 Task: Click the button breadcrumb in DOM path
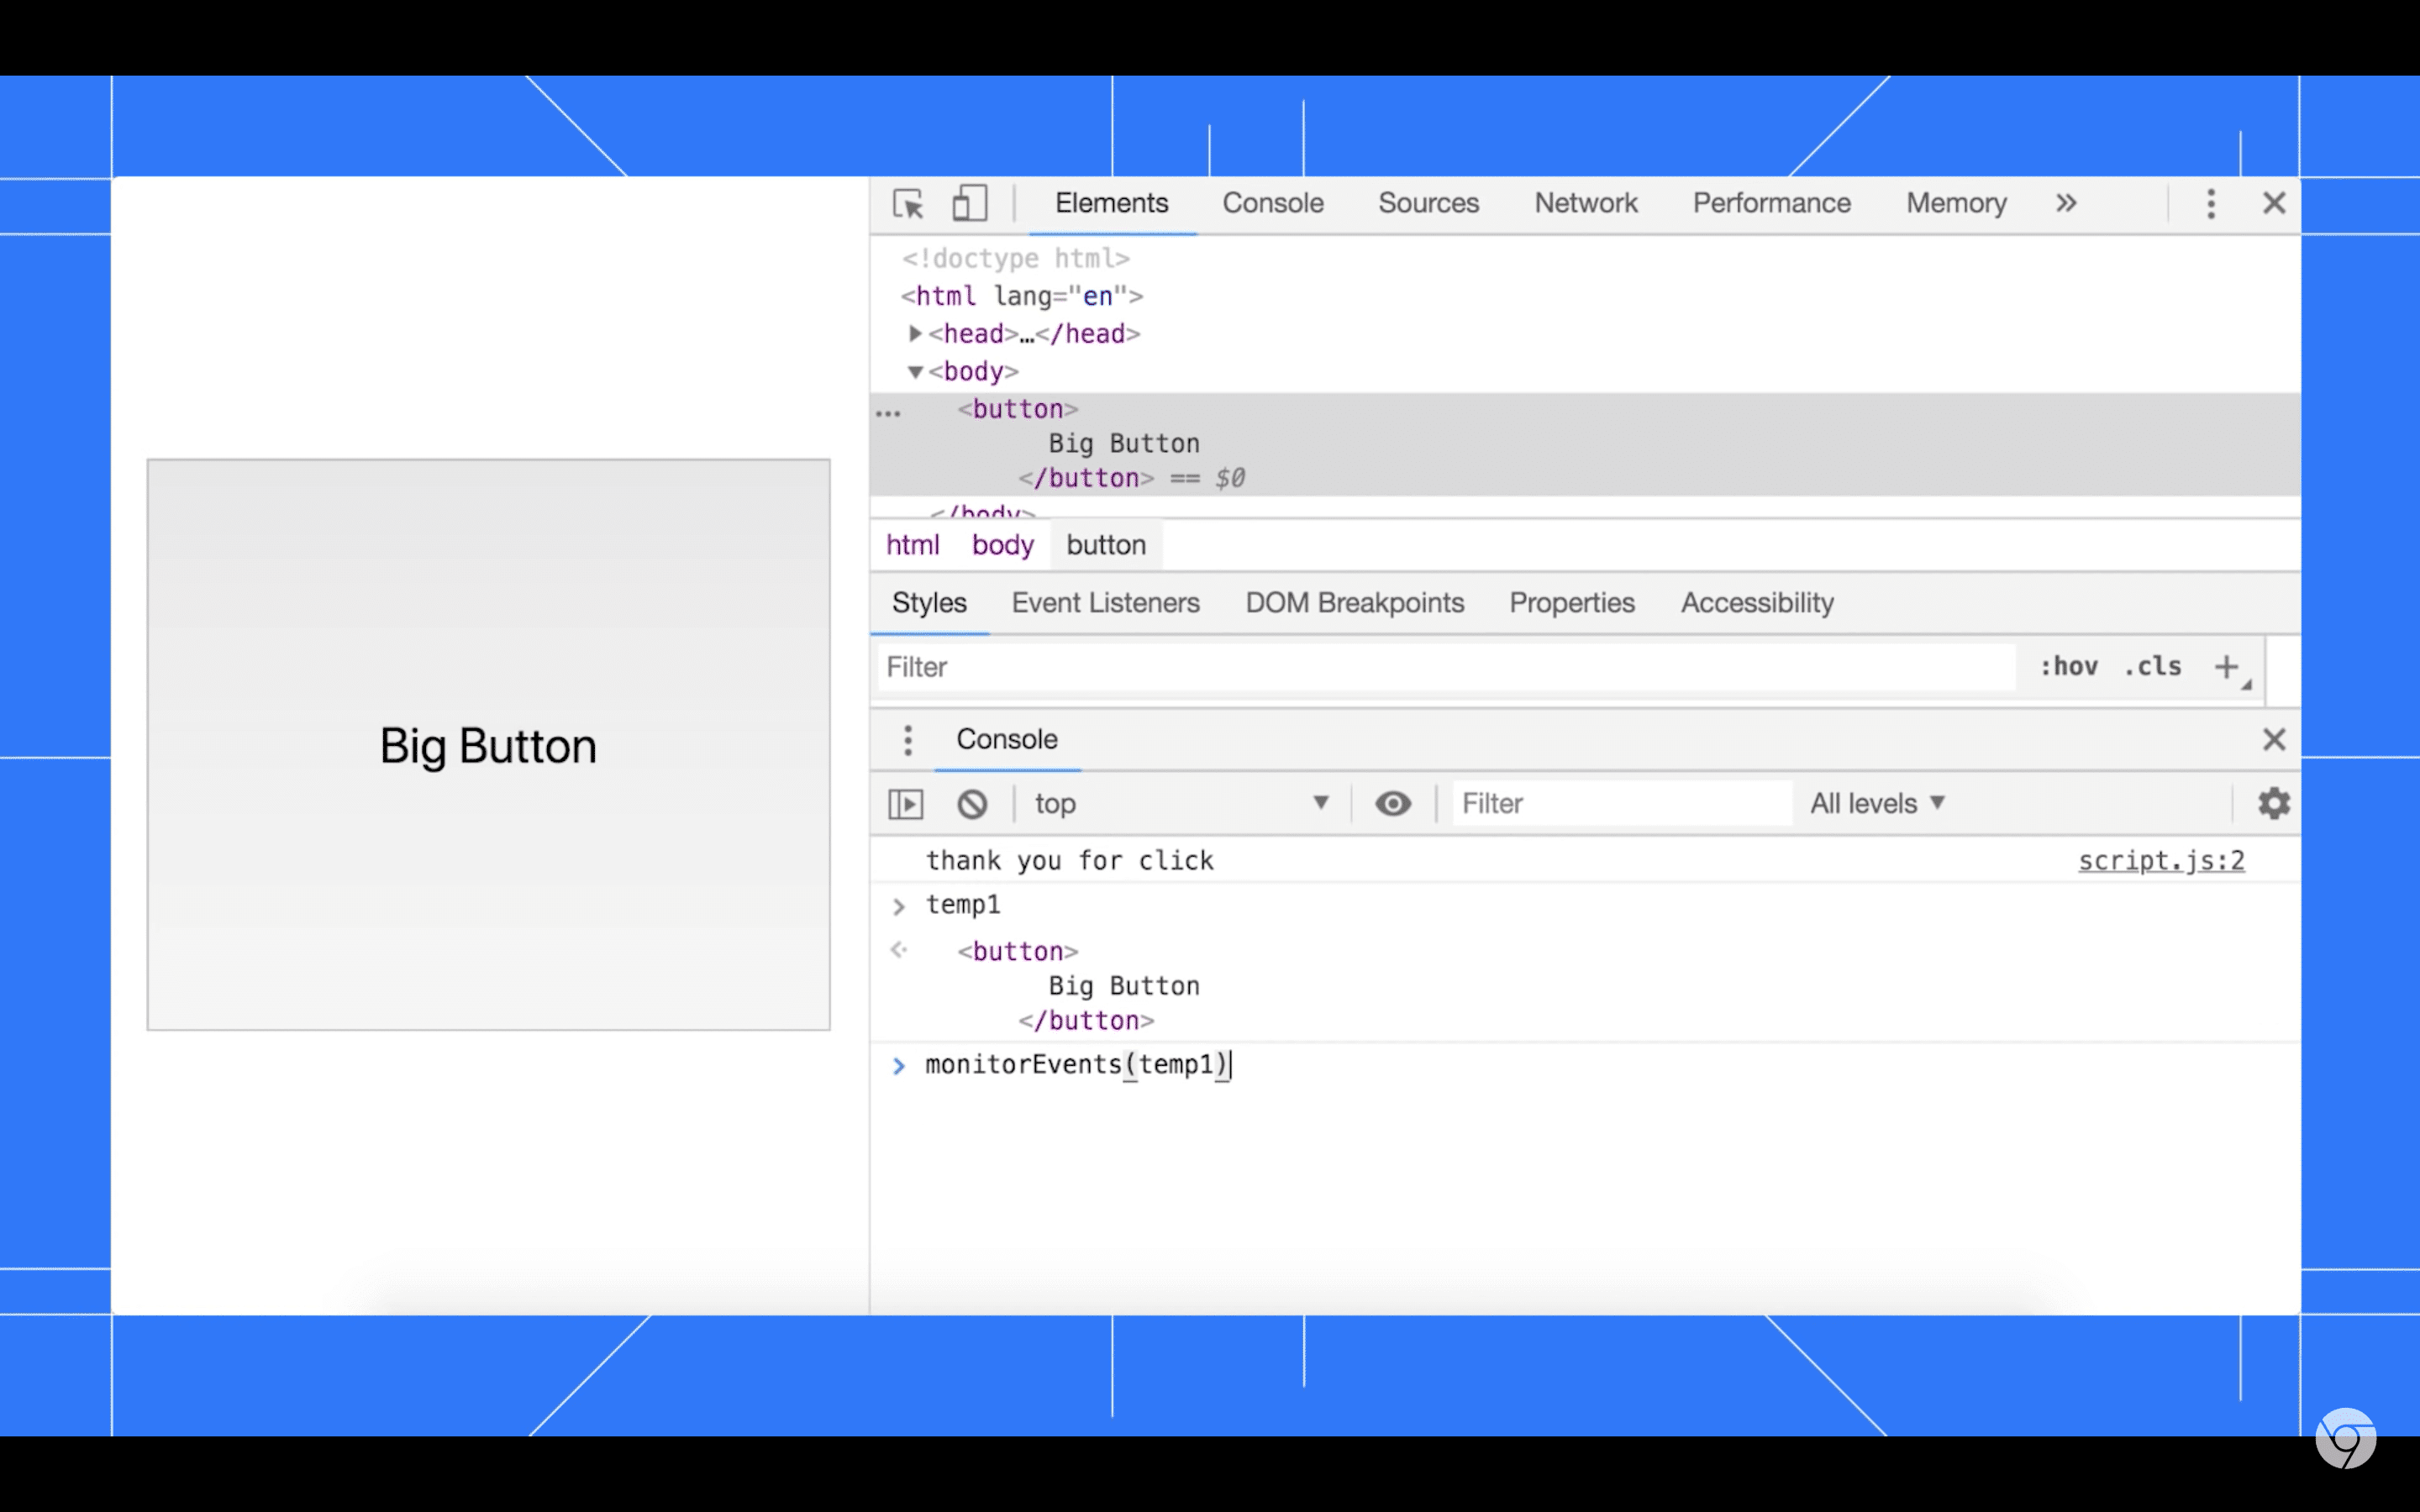coord(1107,543)
